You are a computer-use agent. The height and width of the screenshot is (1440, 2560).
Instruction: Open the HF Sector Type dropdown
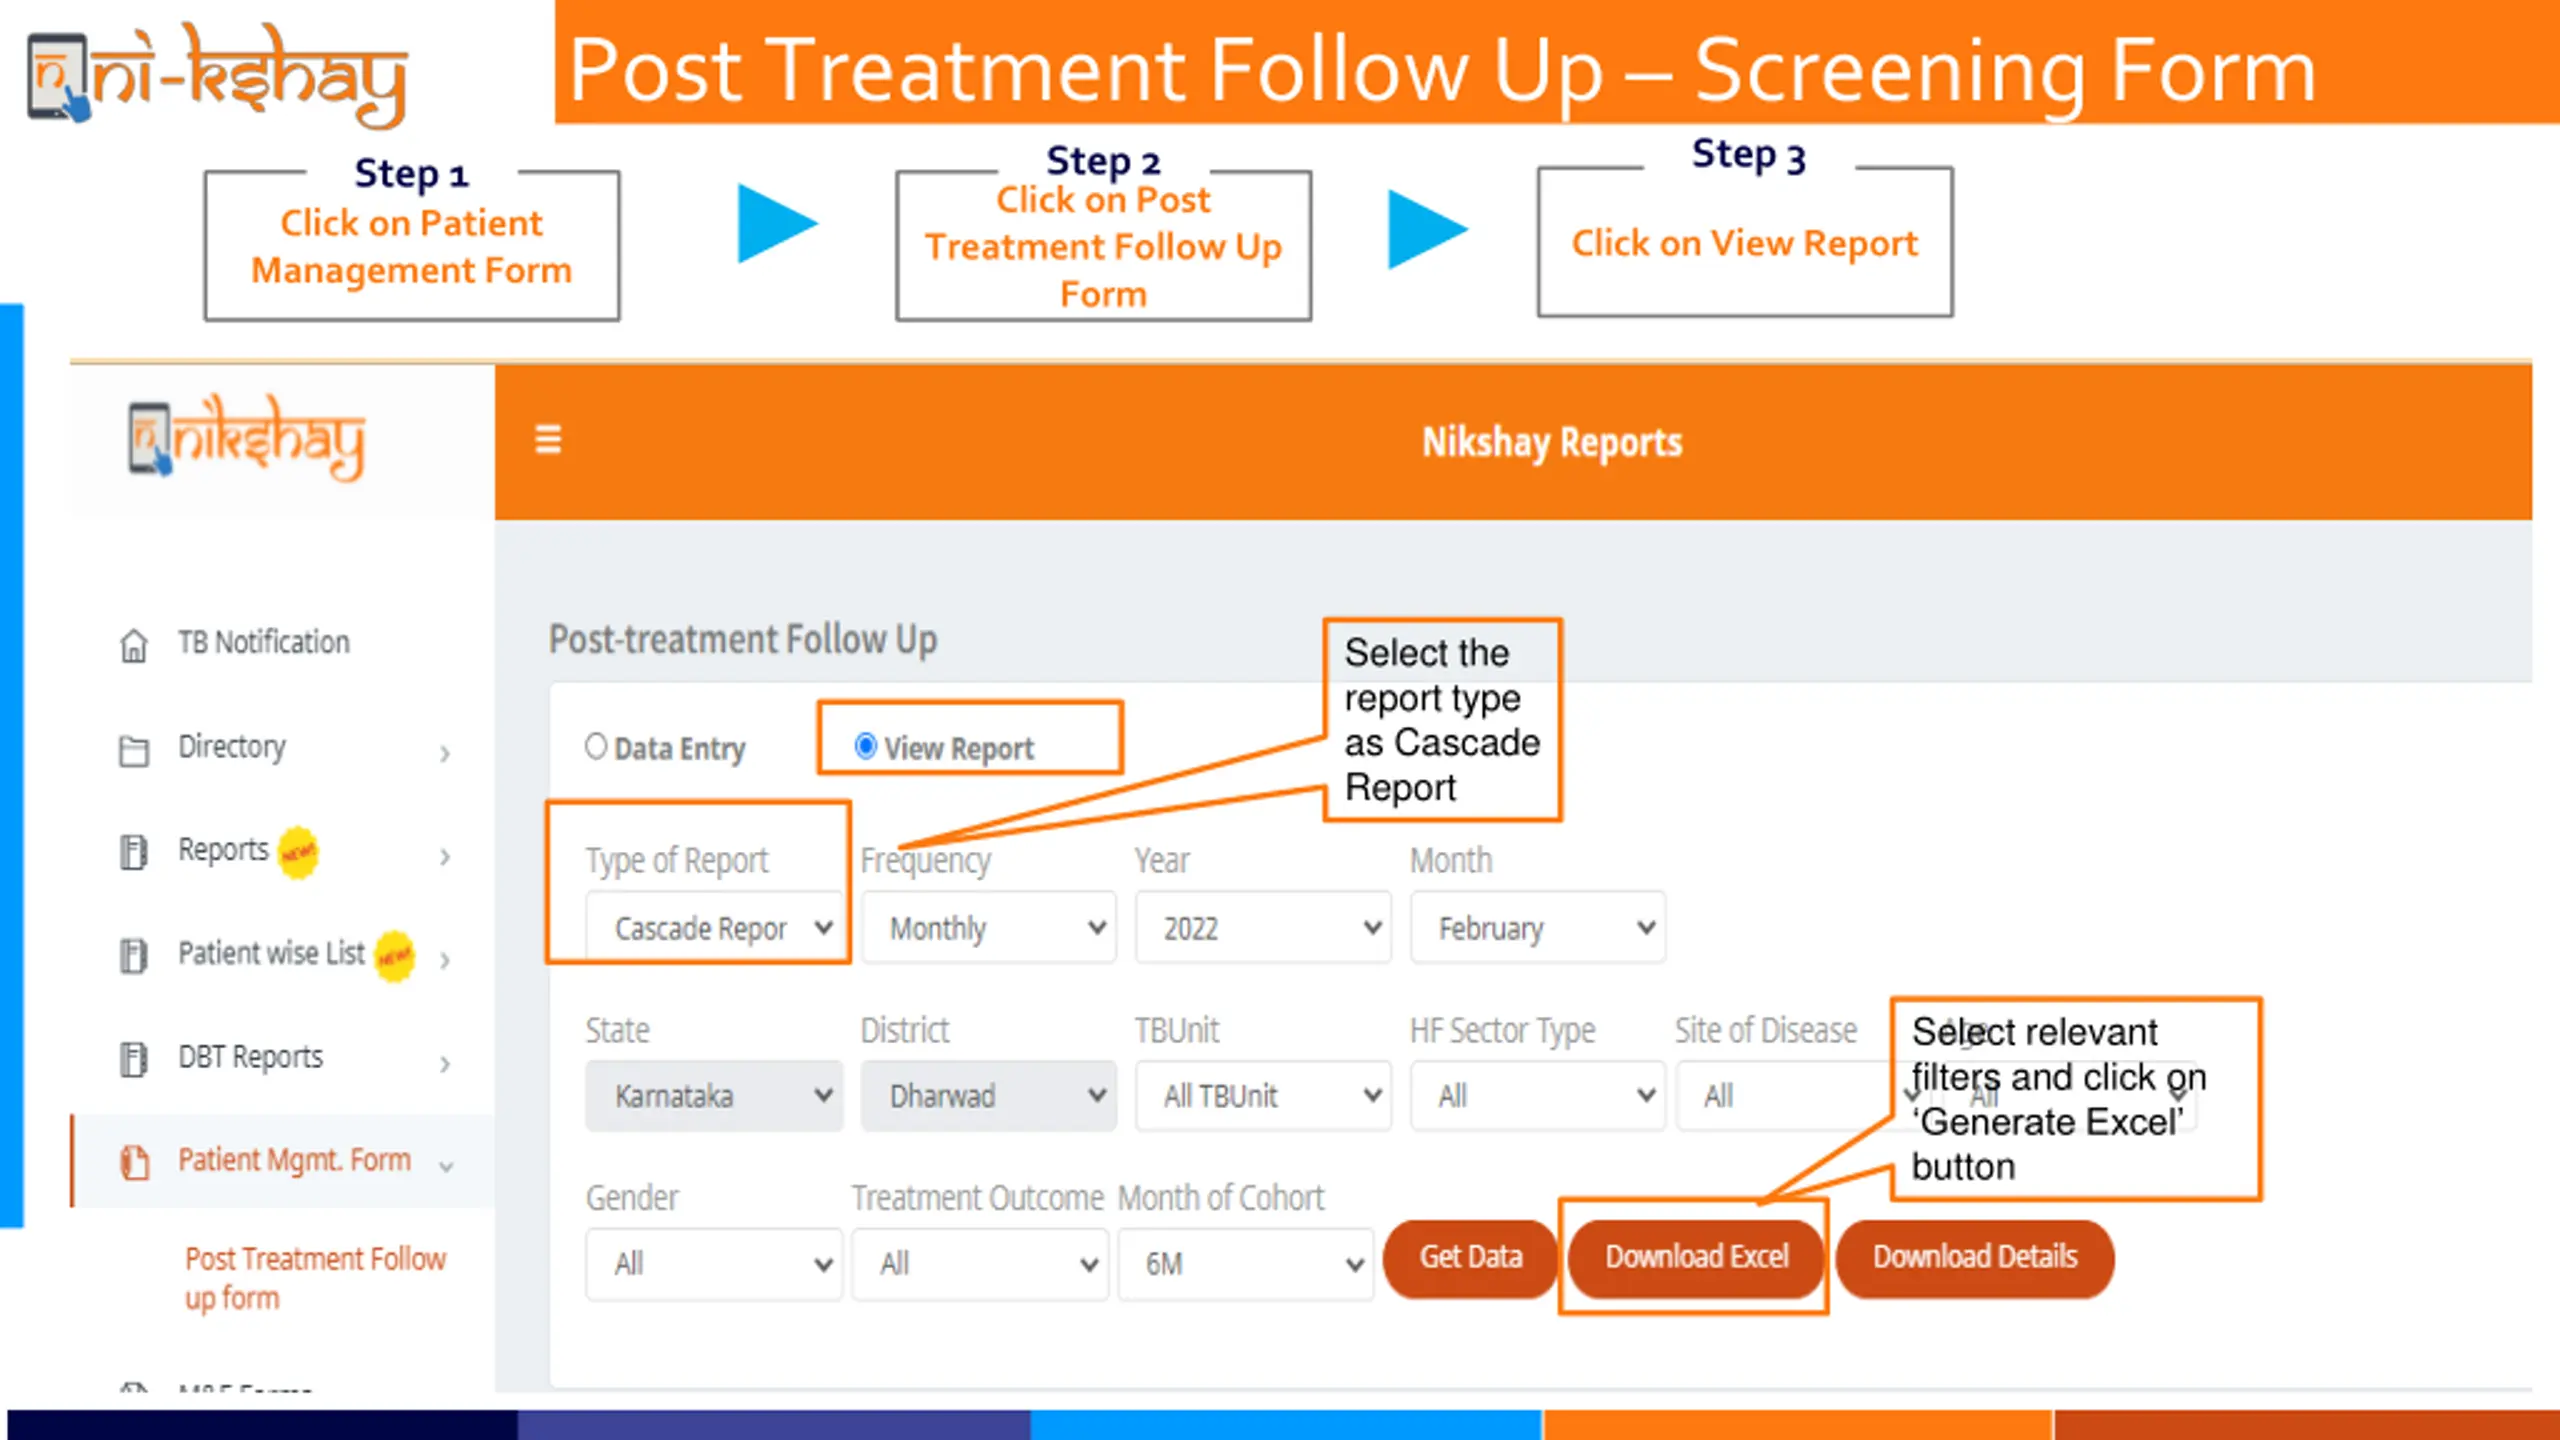coord(1538,1095)
